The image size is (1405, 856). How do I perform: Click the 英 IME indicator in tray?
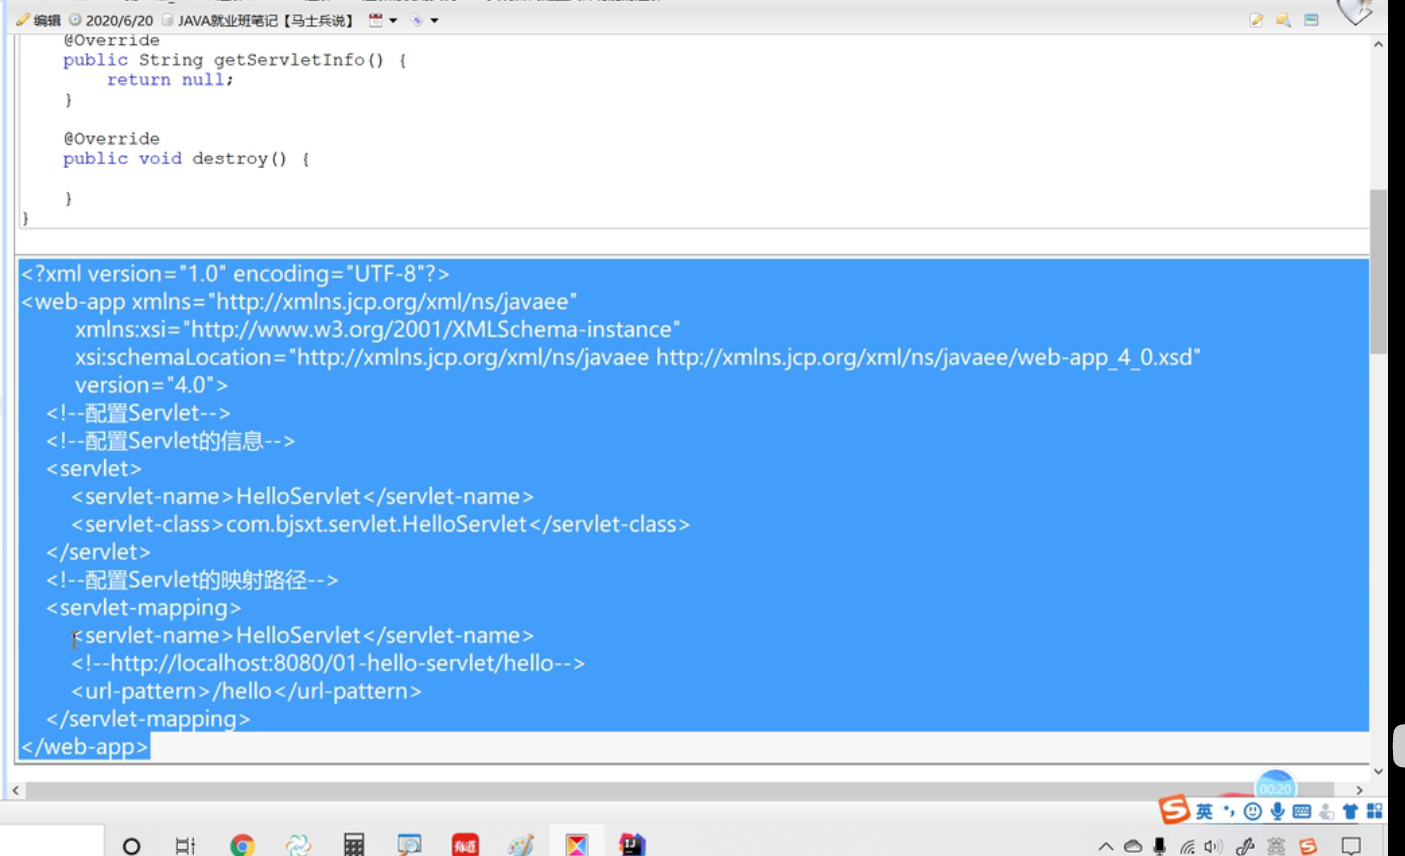point(1276,846)
